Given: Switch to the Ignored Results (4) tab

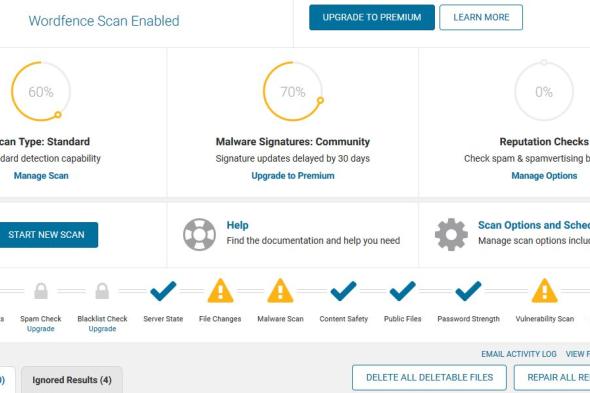Looking at the screenshot, I should pos(72,380).
